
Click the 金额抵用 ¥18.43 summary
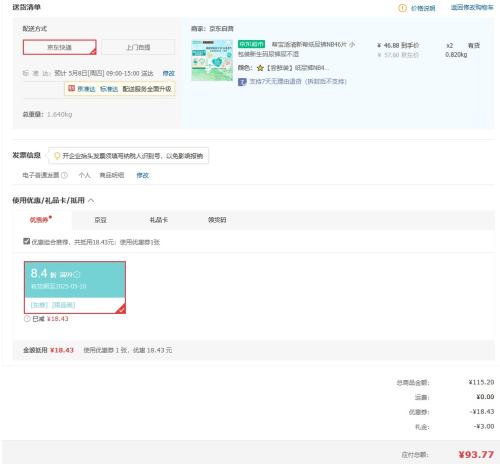pyautogui.click(x=48, y=350)
